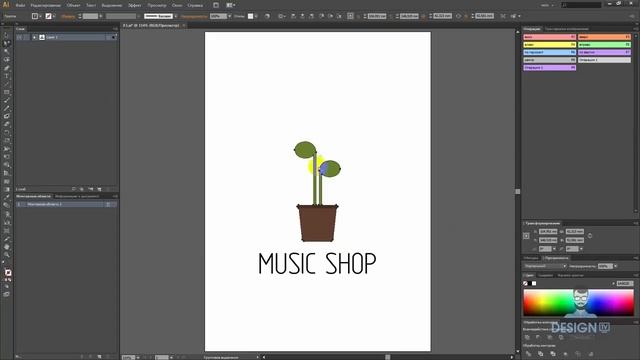Click the Trim icon in Pathfinder panel
Viewport: 640px width, 360px height.
coord(541,353)
